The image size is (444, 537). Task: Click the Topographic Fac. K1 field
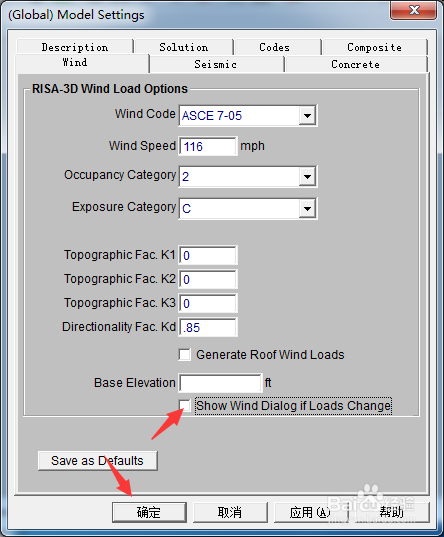(x=208, y=255)
